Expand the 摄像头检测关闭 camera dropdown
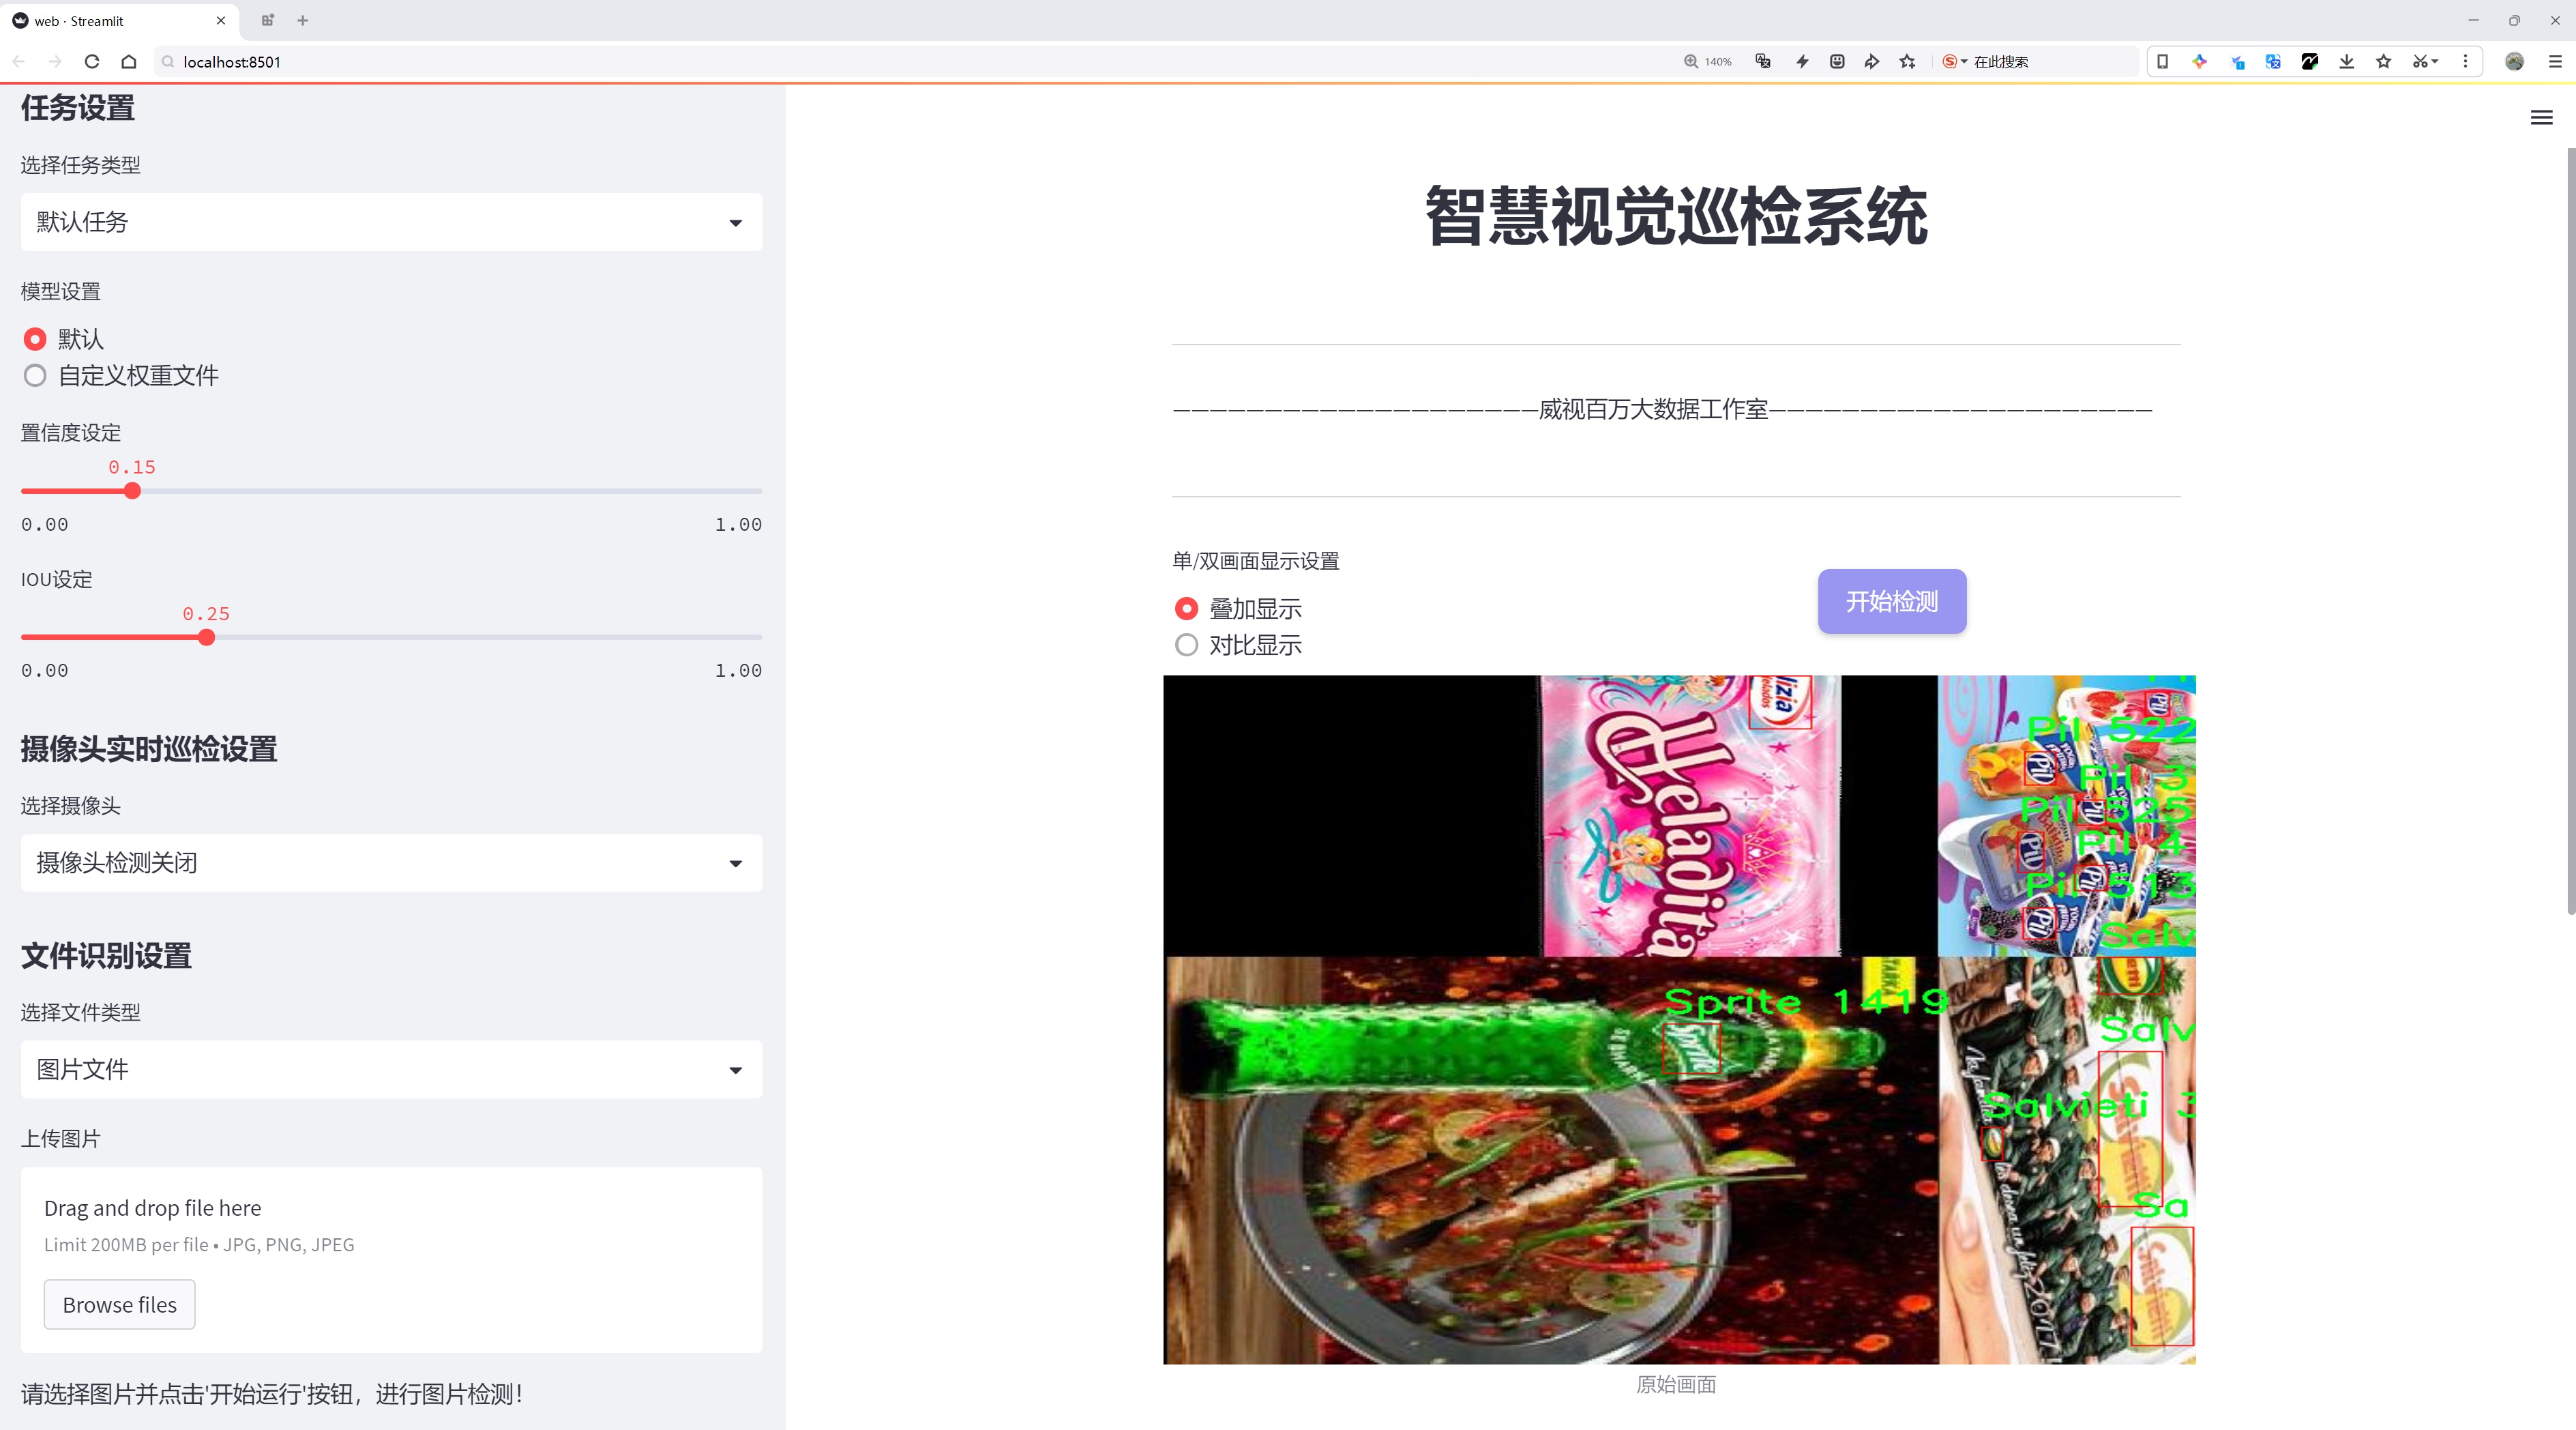The width and height of the screenshot is (2576, 1430). pyautogui.click(x=391, y=863)
